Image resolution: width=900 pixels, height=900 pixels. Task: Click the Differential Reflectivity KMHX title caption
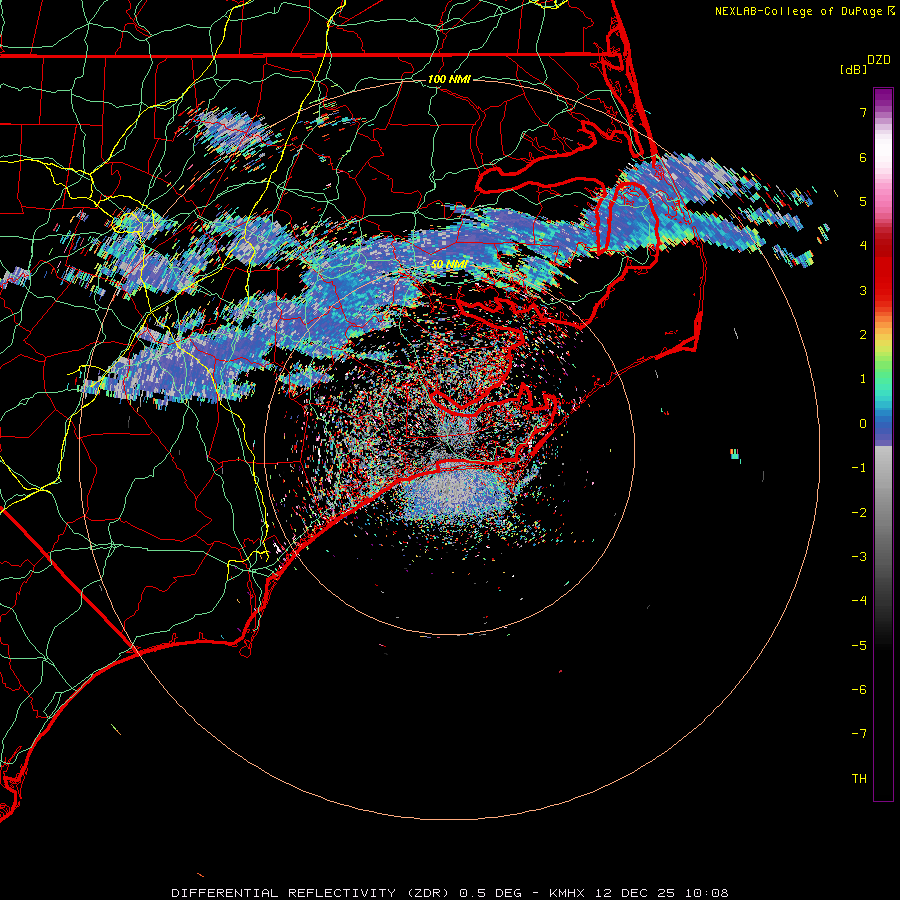coord(449,893)
